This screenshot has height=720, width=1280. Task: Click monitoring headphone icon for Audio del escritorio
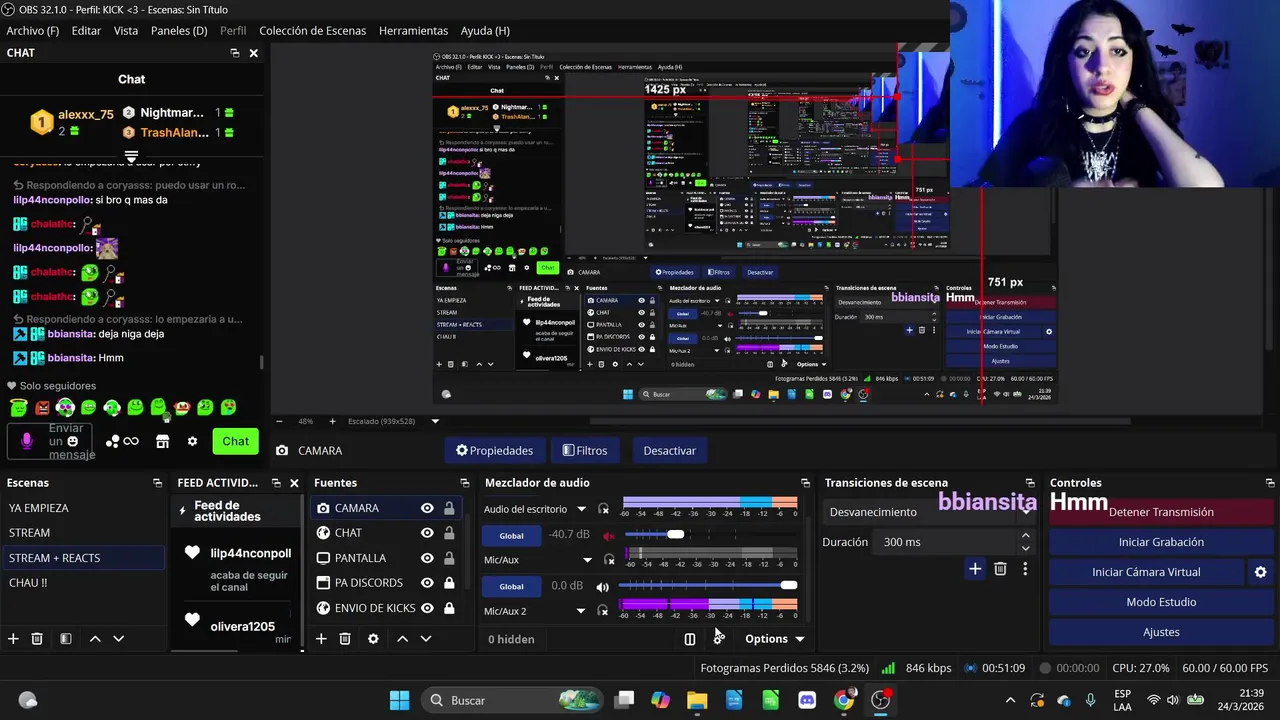pyautogui.click(x=603, y=509)
